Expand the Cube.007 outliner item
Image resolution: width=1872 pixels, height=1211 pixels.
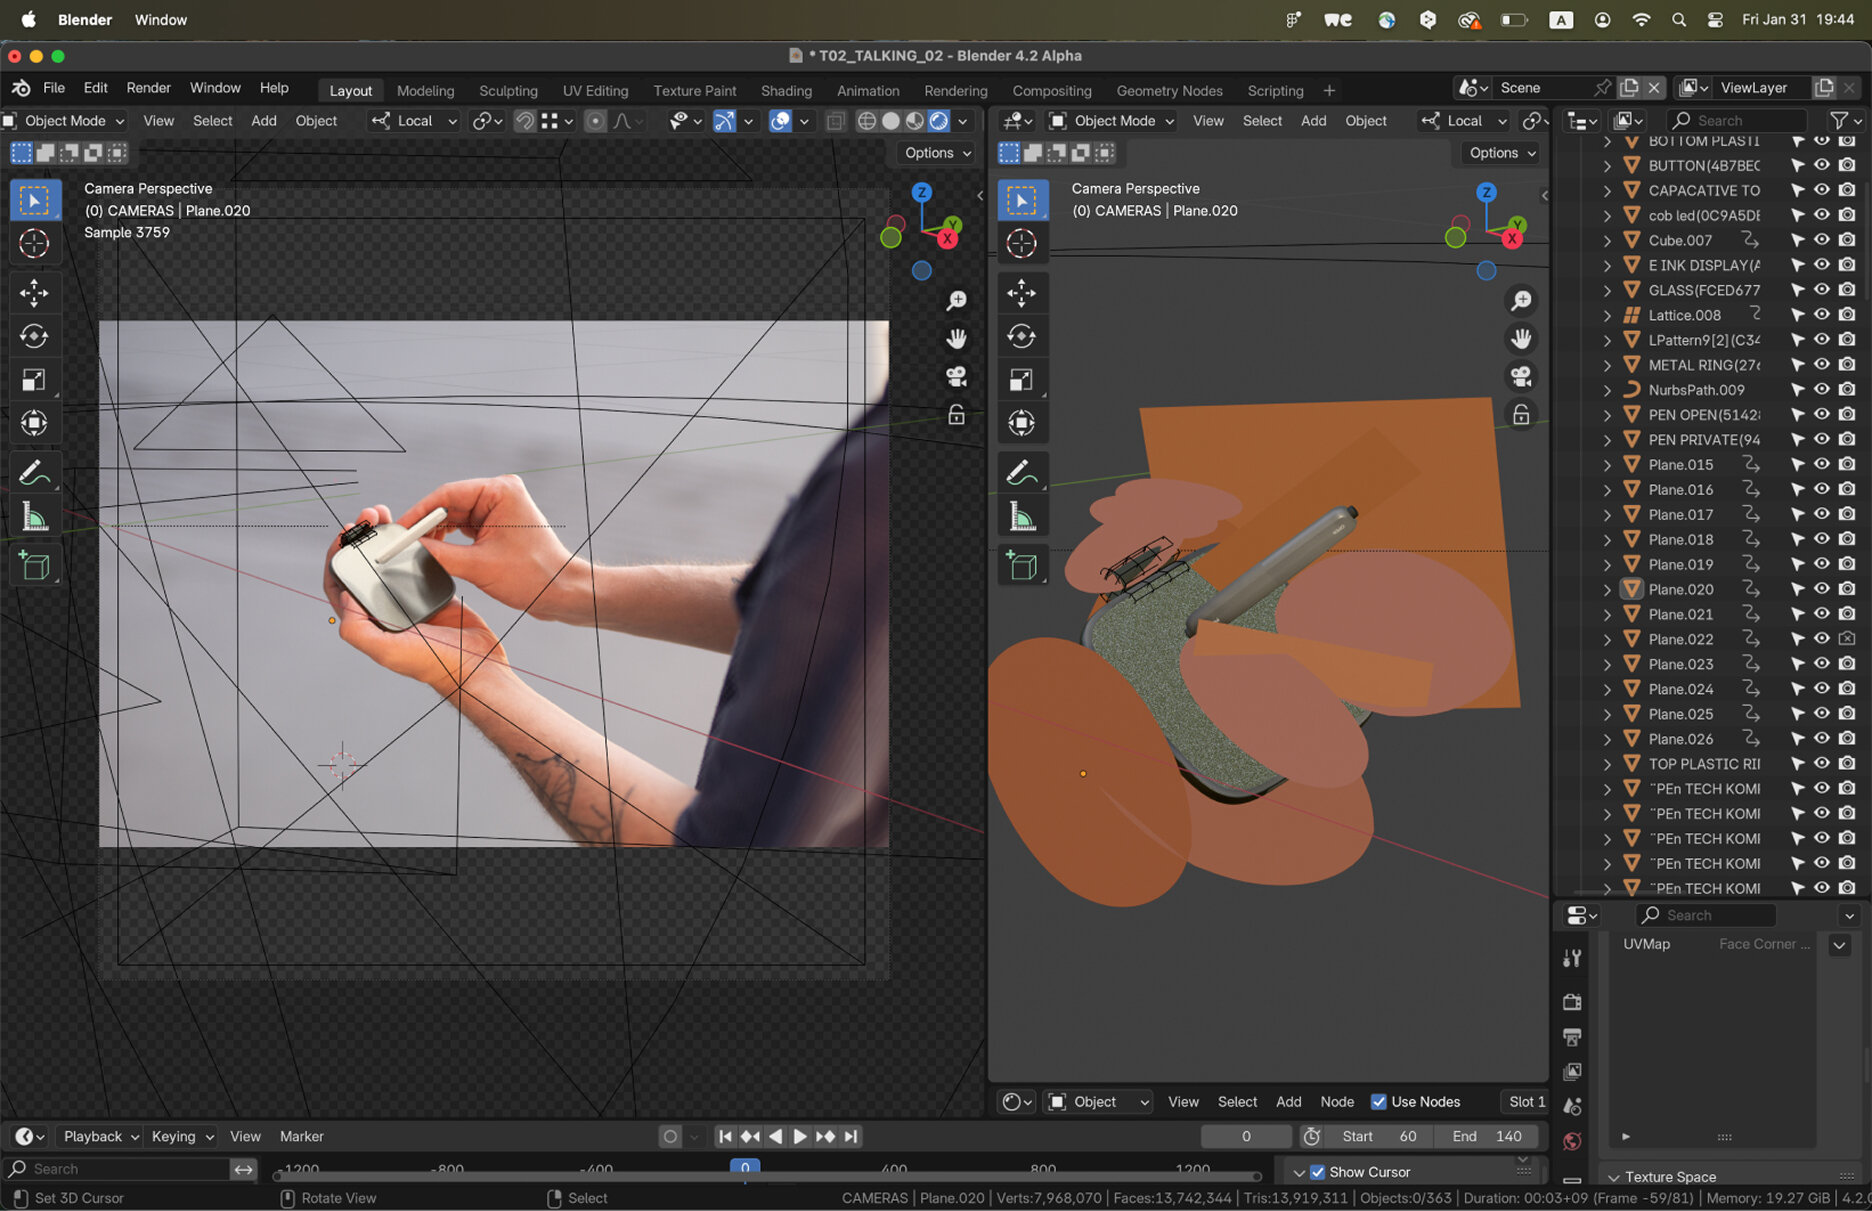pyautogui.click(x=1607, y=241)
